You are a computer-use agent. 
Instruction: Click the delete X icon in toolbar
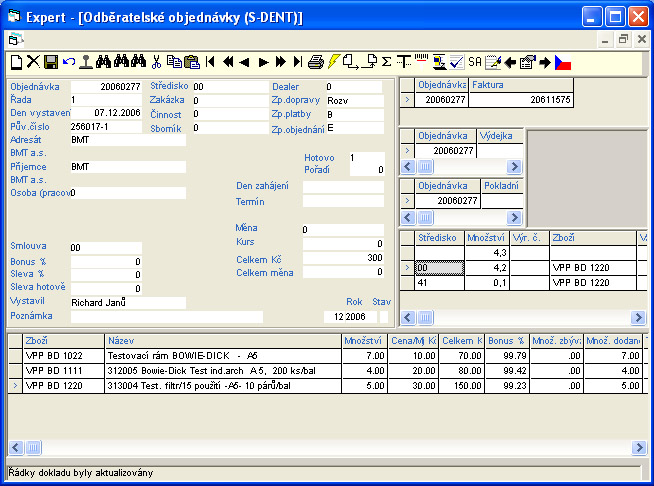point(32,62)
